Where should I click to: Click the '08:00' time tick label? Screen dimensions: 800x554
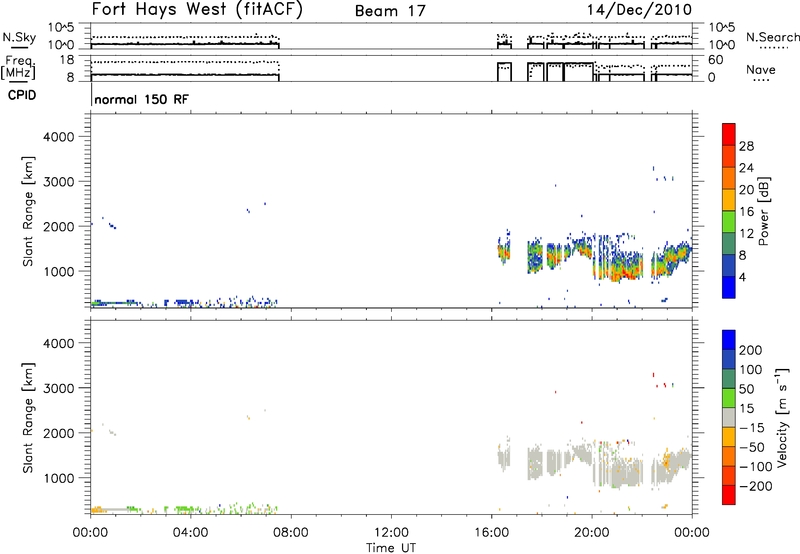[x=291, y=533]
